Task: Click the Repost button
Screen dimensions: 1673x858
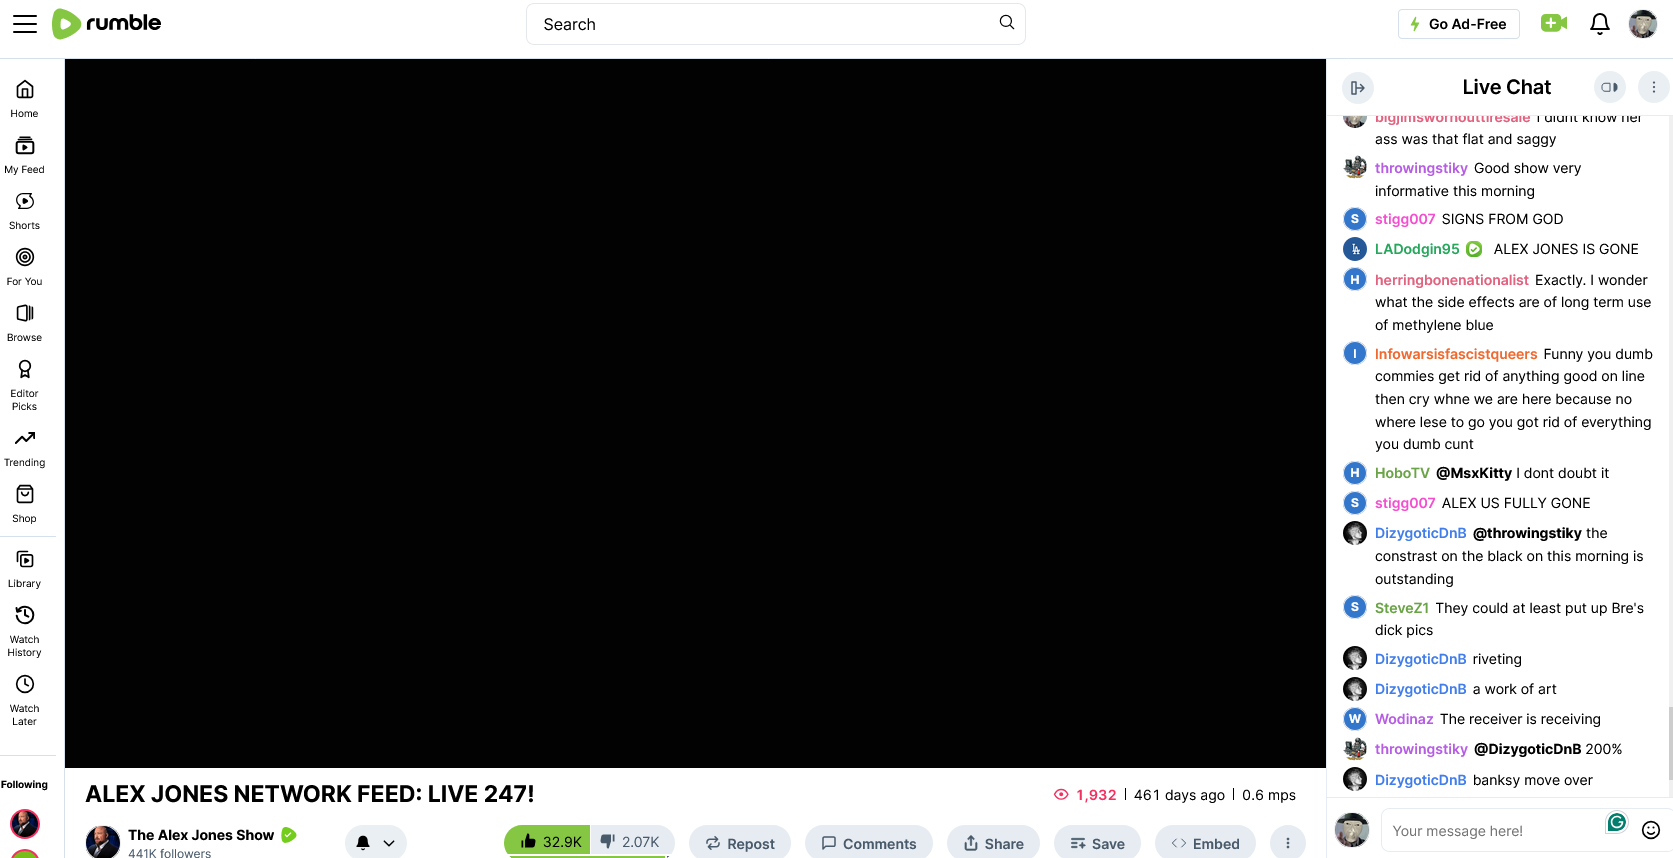Action: [740, 843]
